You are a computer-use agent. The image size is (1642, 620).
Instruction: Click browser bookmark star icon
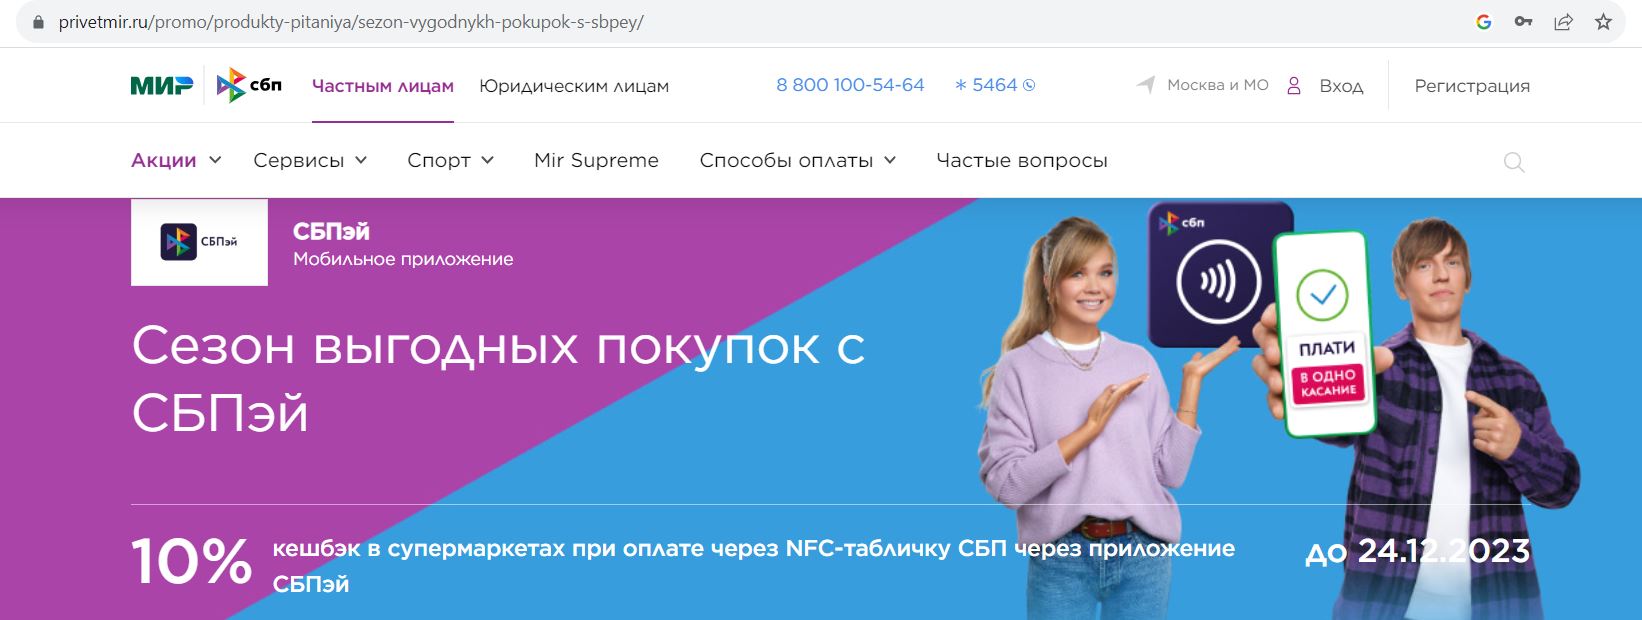pos(1603,21)
